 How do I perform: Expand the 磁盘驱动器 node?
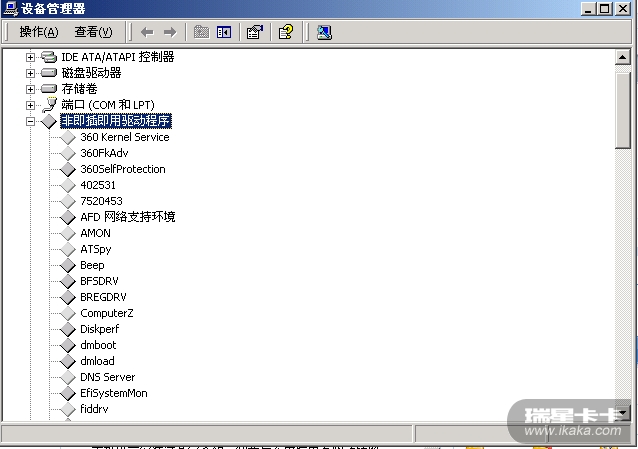[30, 73]
